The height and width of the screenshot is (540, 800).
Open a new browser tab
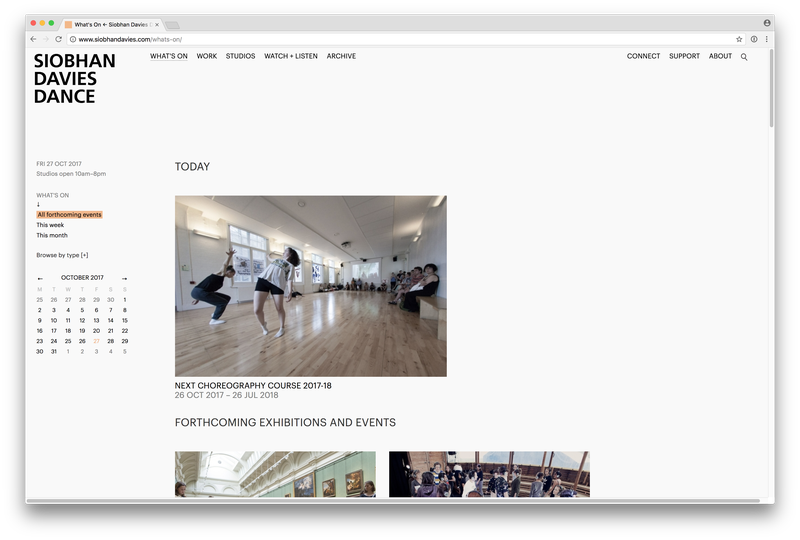[172, 25]
